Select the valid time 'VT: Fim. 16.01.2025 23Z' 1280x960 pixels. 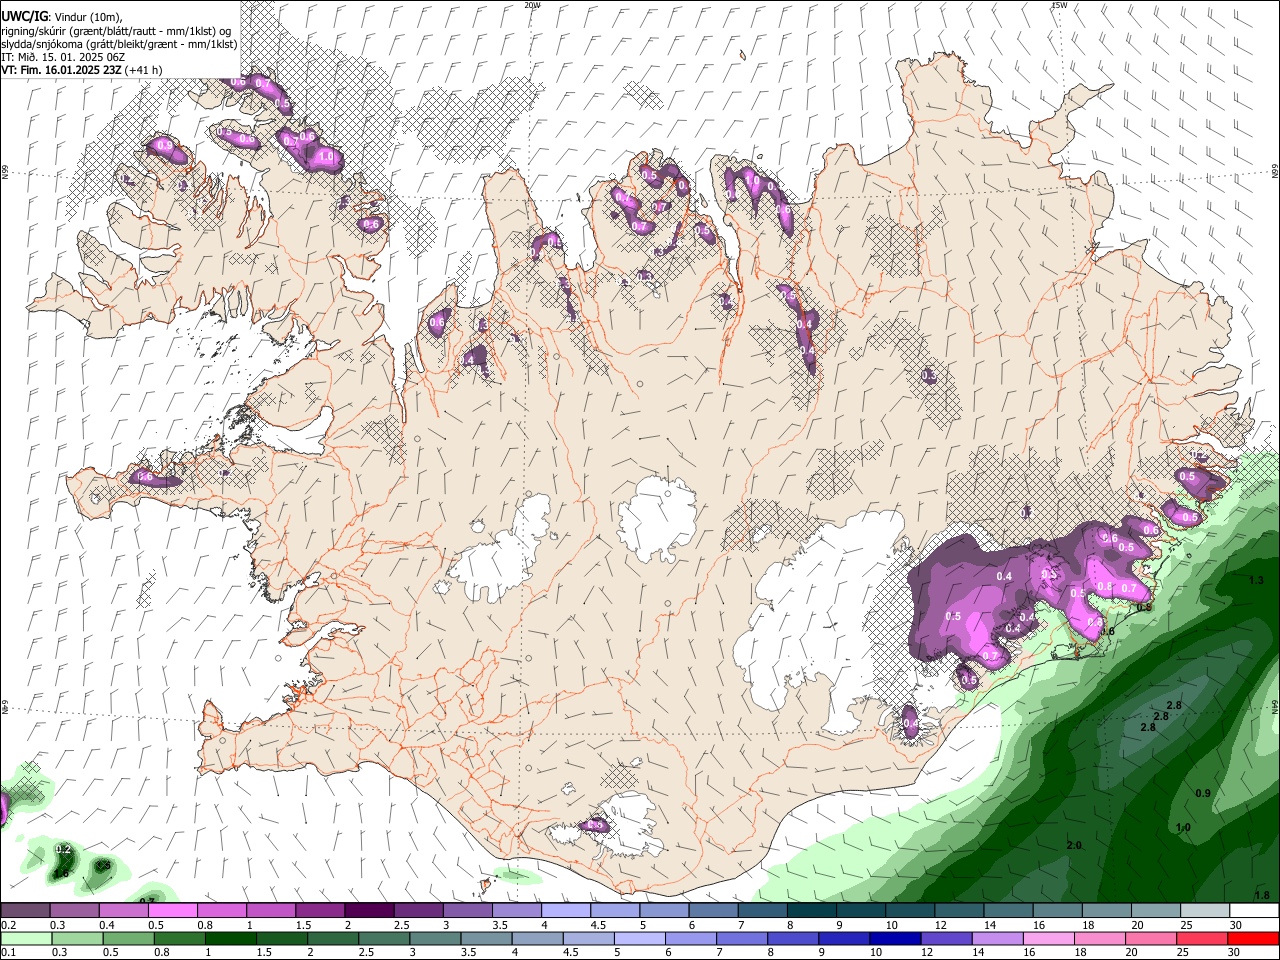click(61, 70)
